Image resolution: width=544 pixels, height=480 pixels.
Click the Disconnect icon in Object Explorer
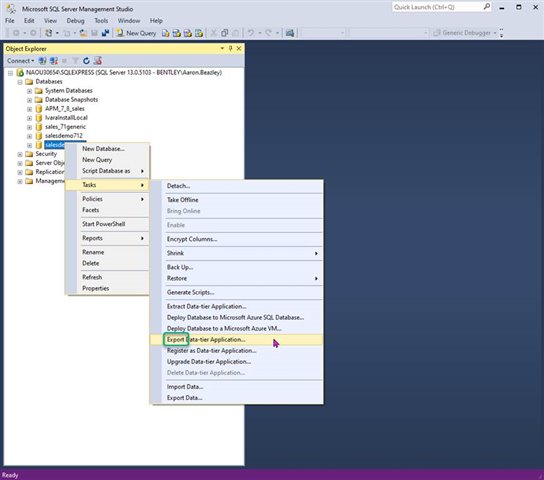(x=53, y=61)
